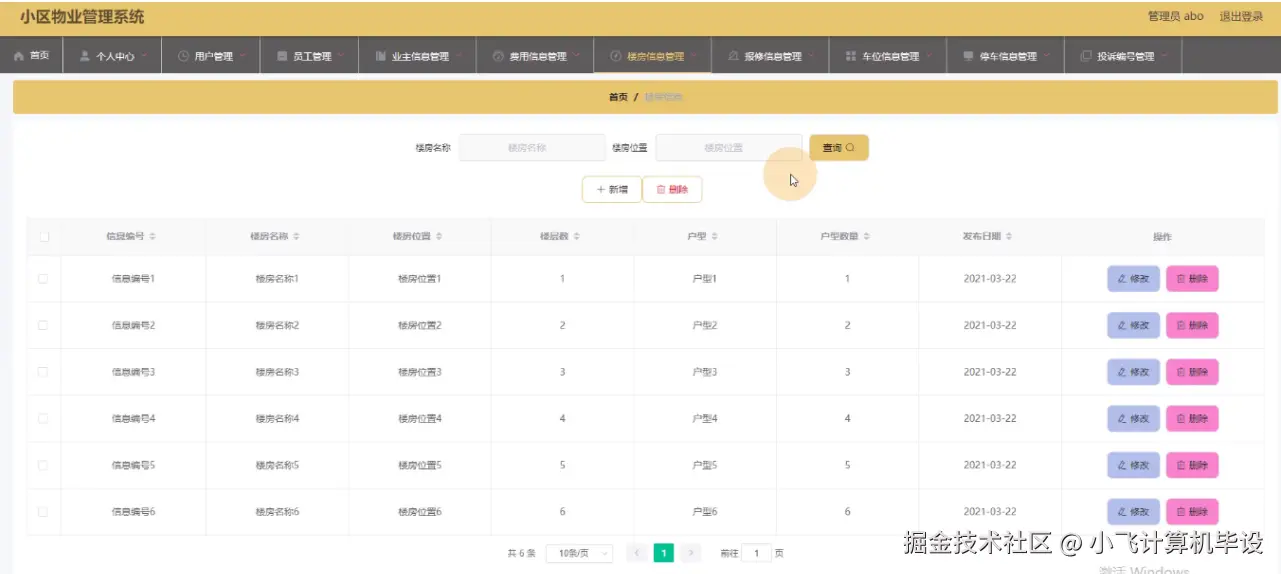Expand the 车位信息管理 menu arrow
Screen dimensions: 1281x574
click(930, 56)
